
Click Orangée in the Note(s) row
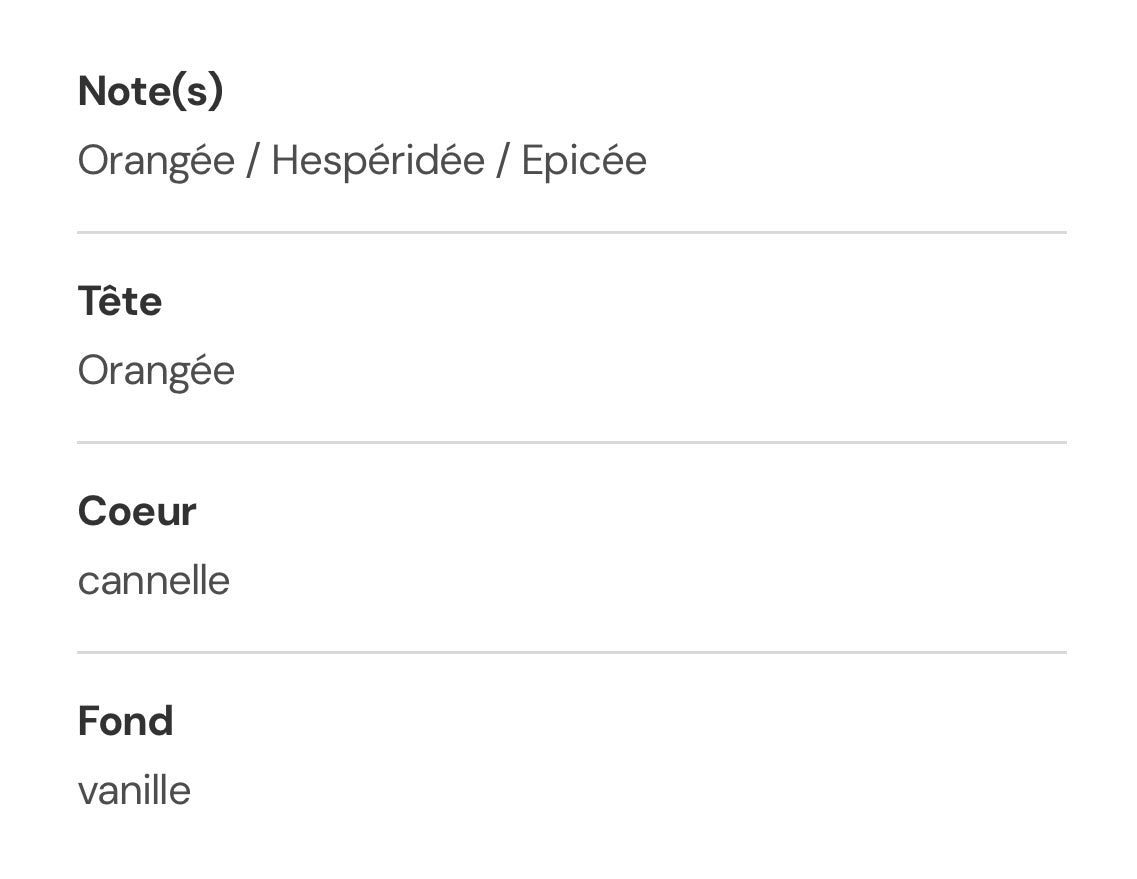click(x=156, y=160)
